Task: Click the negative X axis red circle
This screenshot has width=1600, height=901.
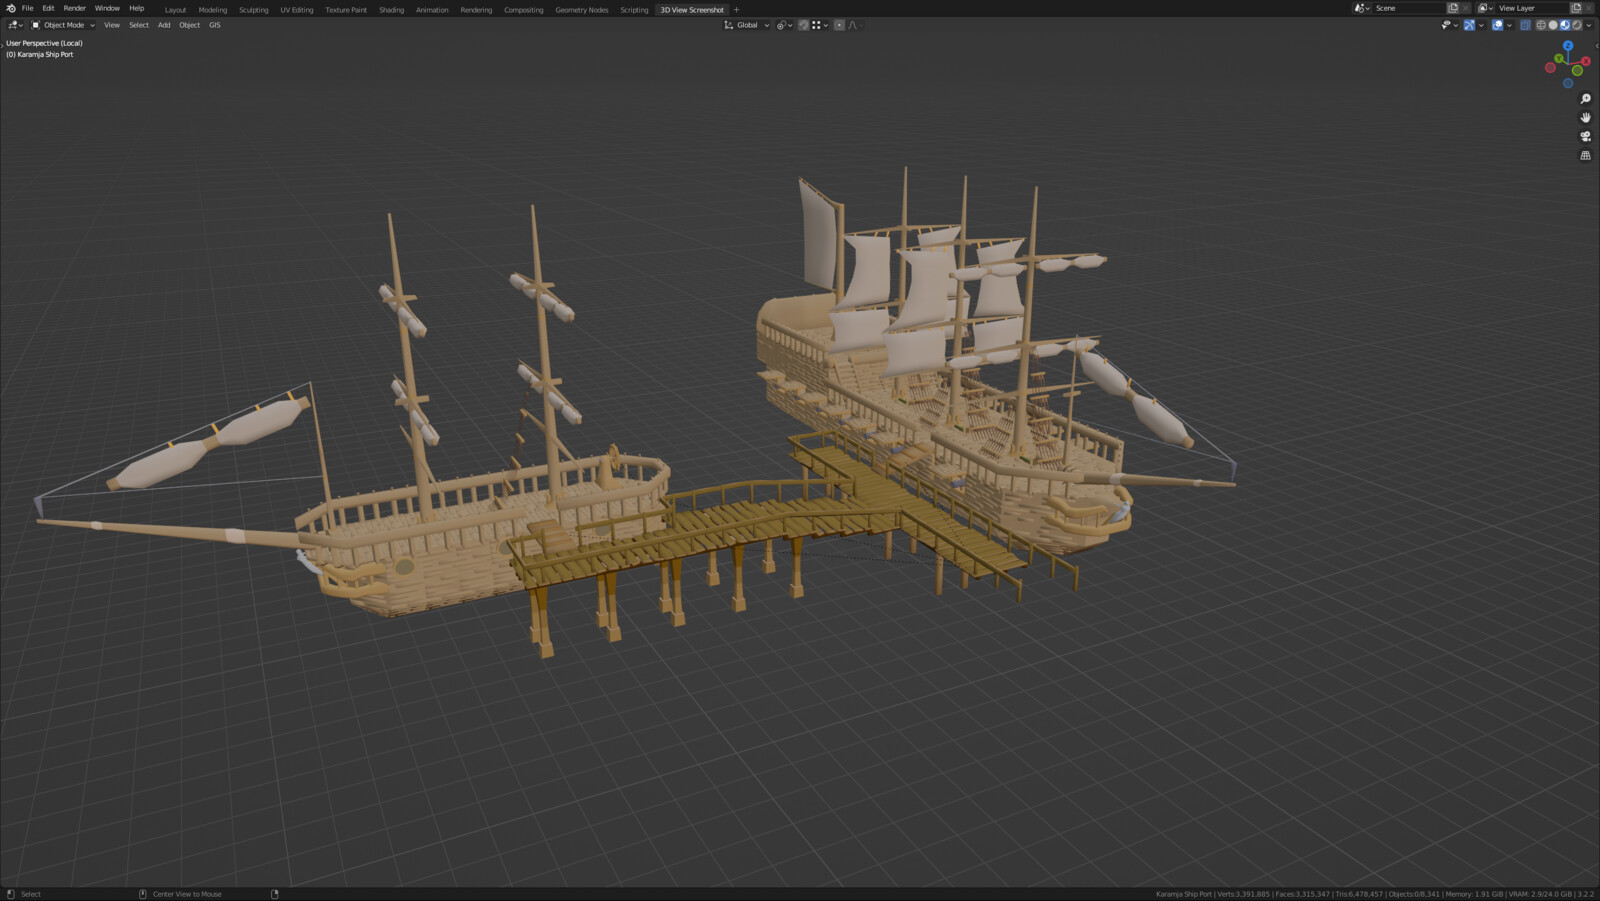Action: (x=1551, y=68)
